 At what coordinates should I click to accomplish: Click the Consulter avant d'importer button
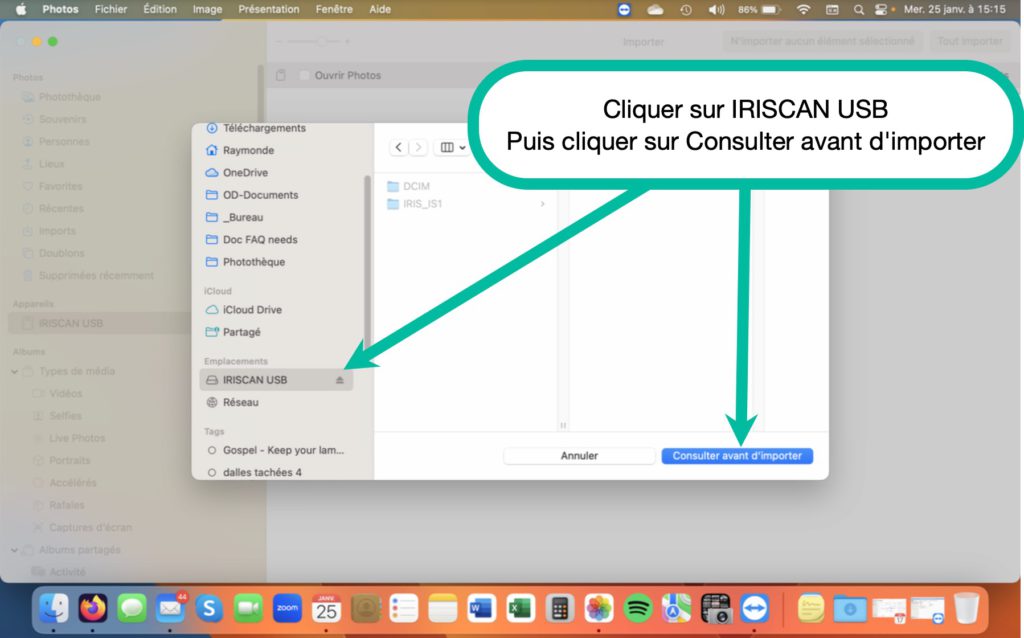point(737,455)
